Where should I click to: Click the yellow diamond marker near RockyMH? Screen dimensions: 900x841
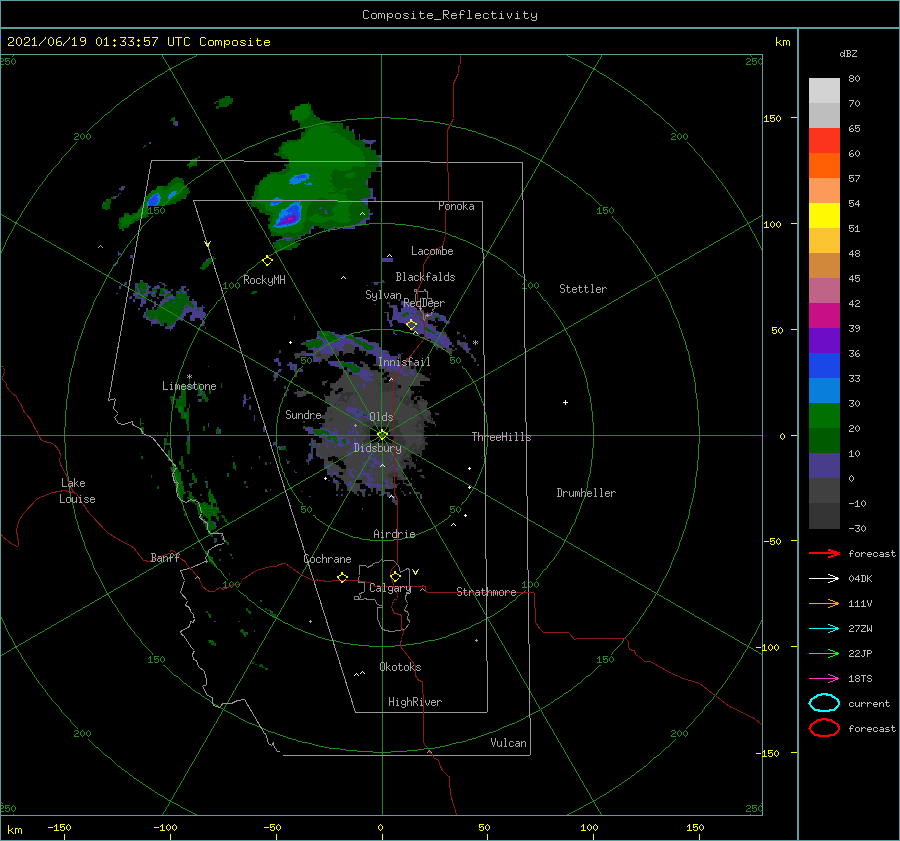coord(267,261)
